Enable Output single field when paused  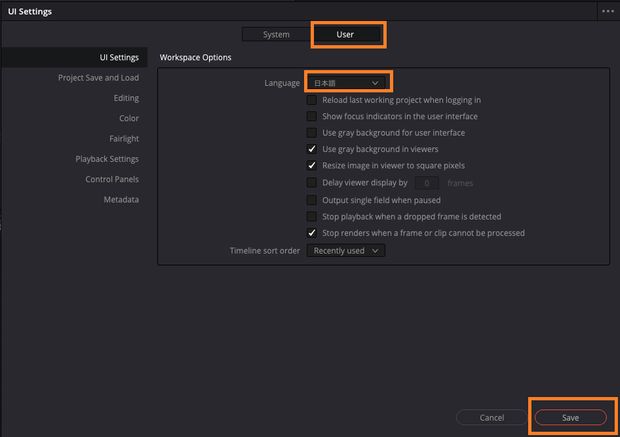point(312,200)
